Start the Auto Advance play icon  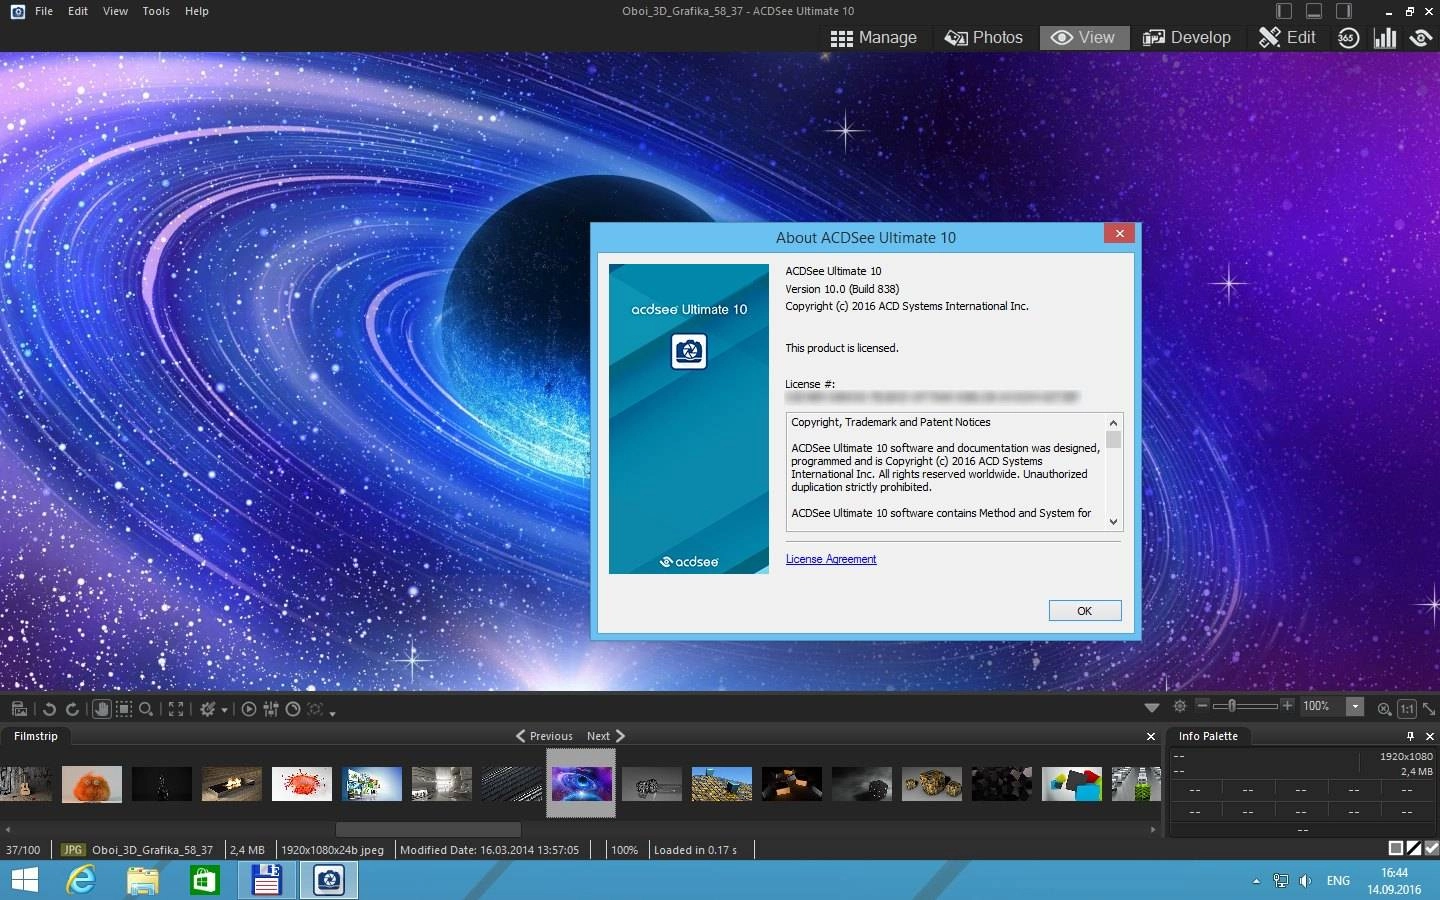[249, 709]
